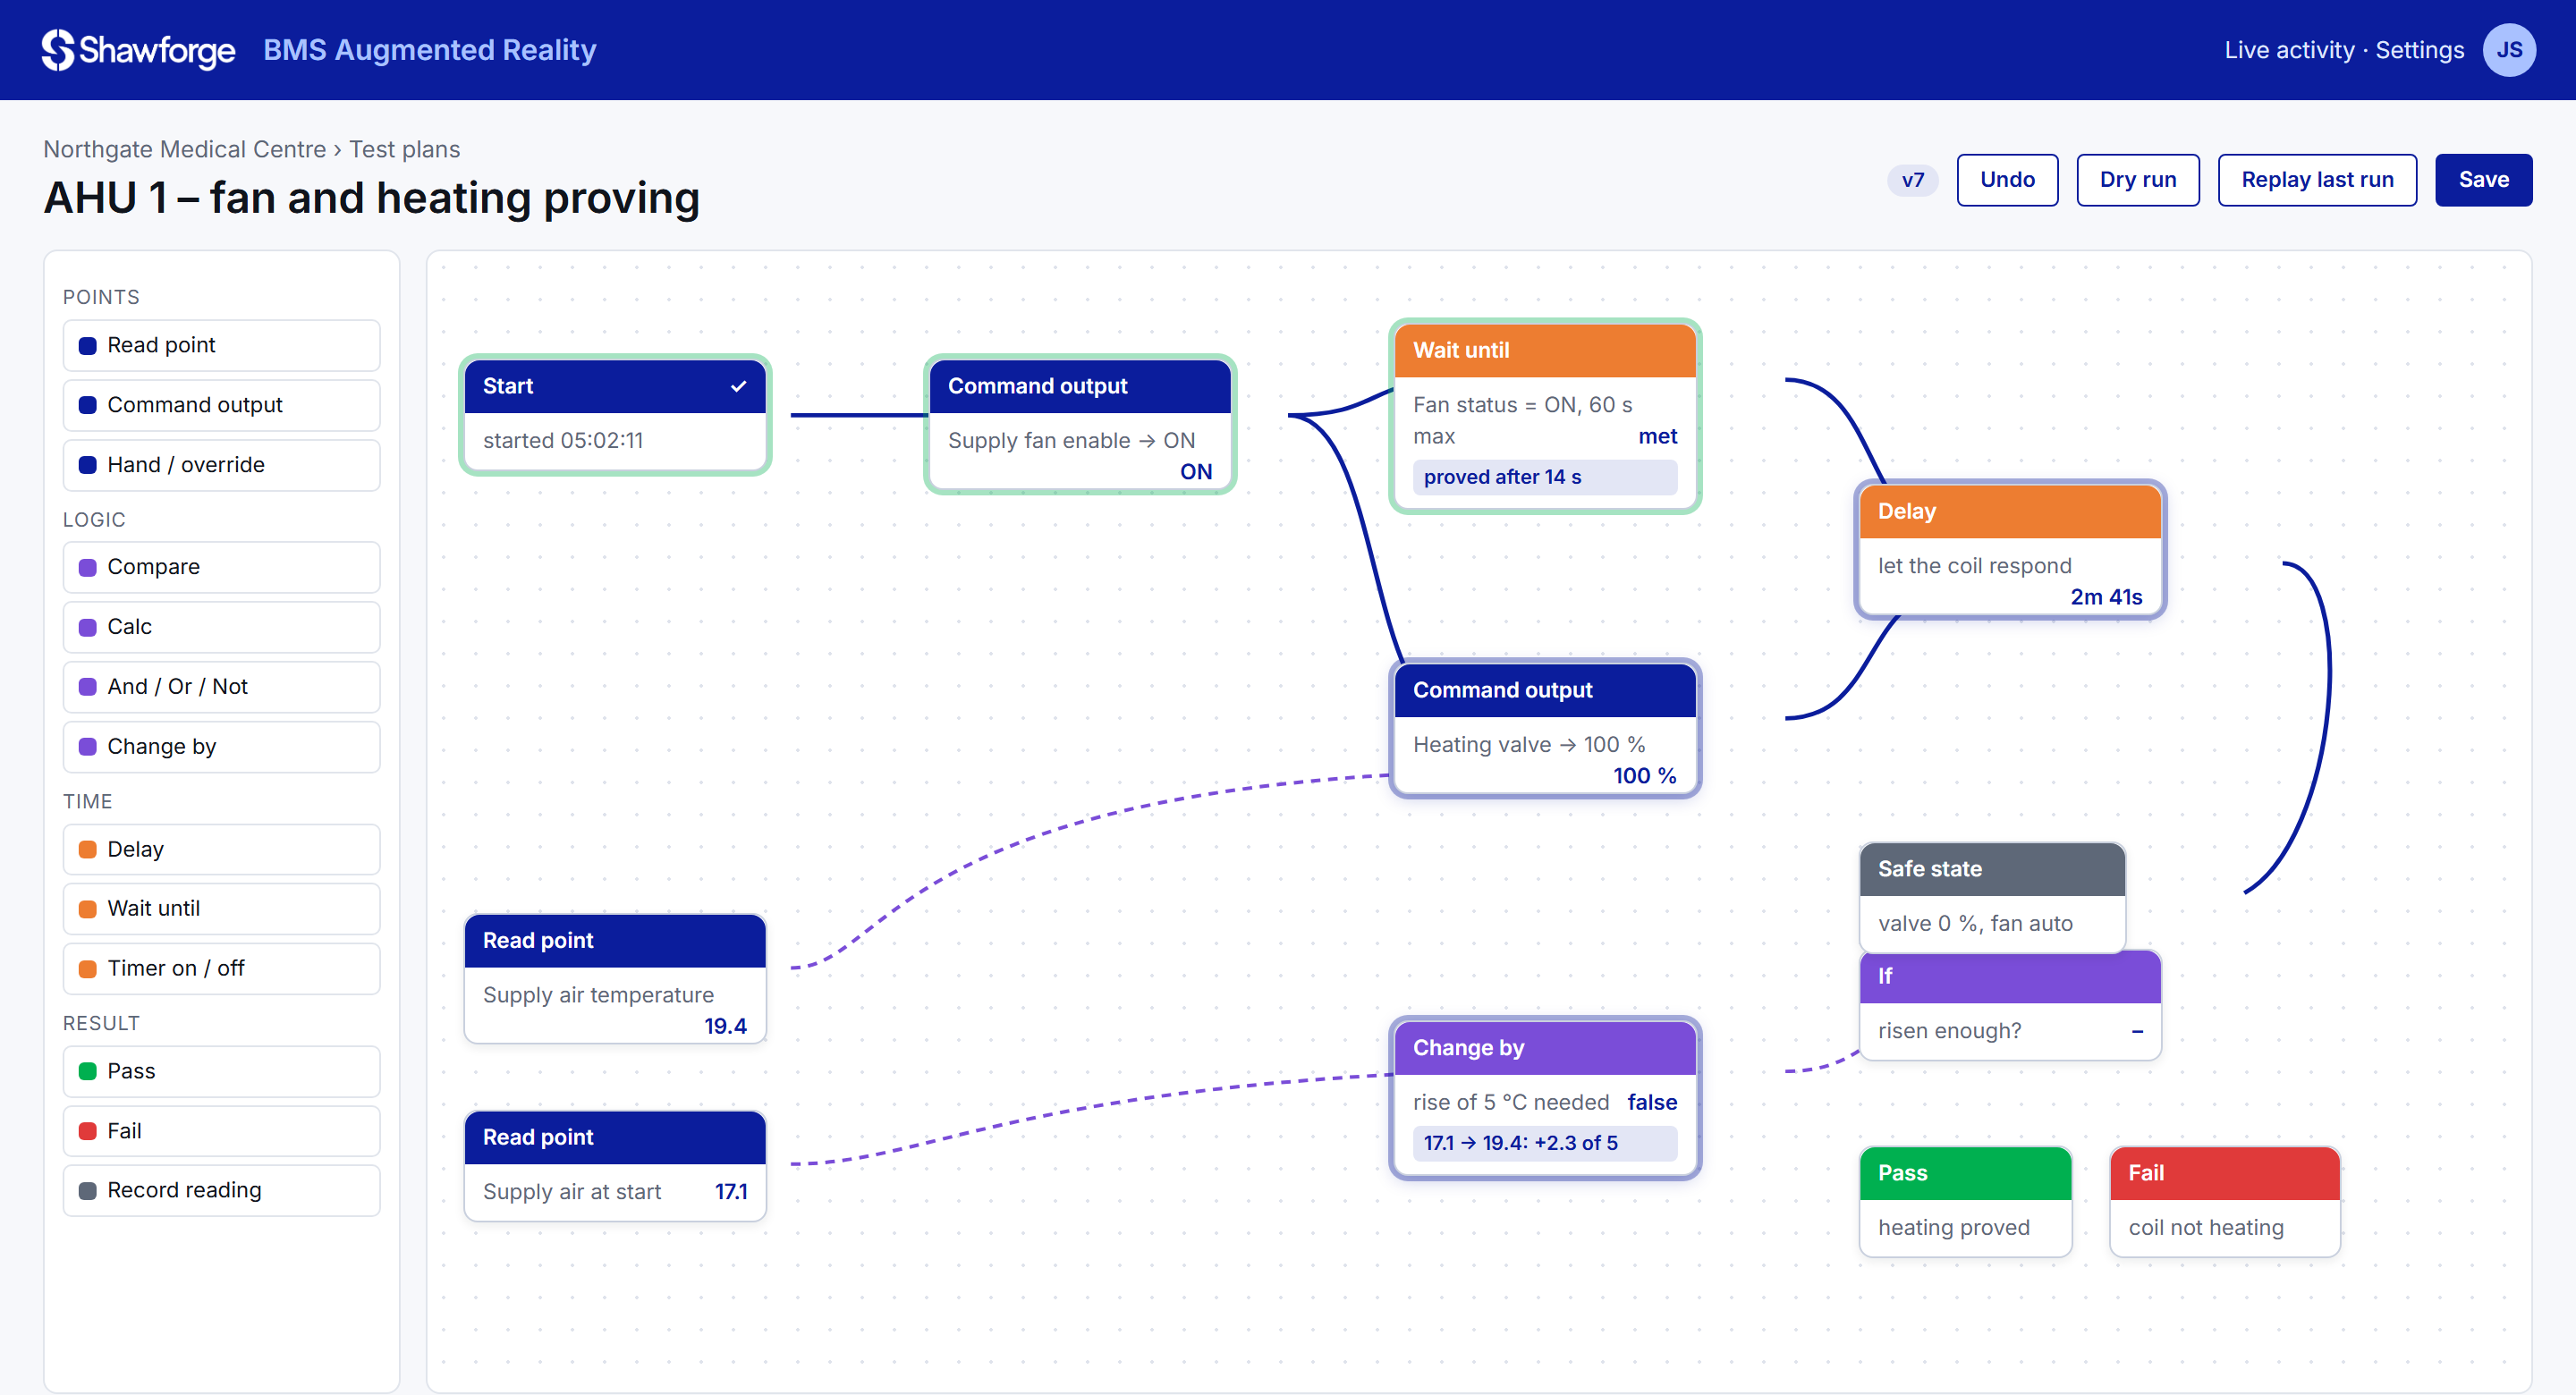This screenshot has width=2576, height=1395.
Task: Select the Heating valve command output node
Action: point(1545,729)
